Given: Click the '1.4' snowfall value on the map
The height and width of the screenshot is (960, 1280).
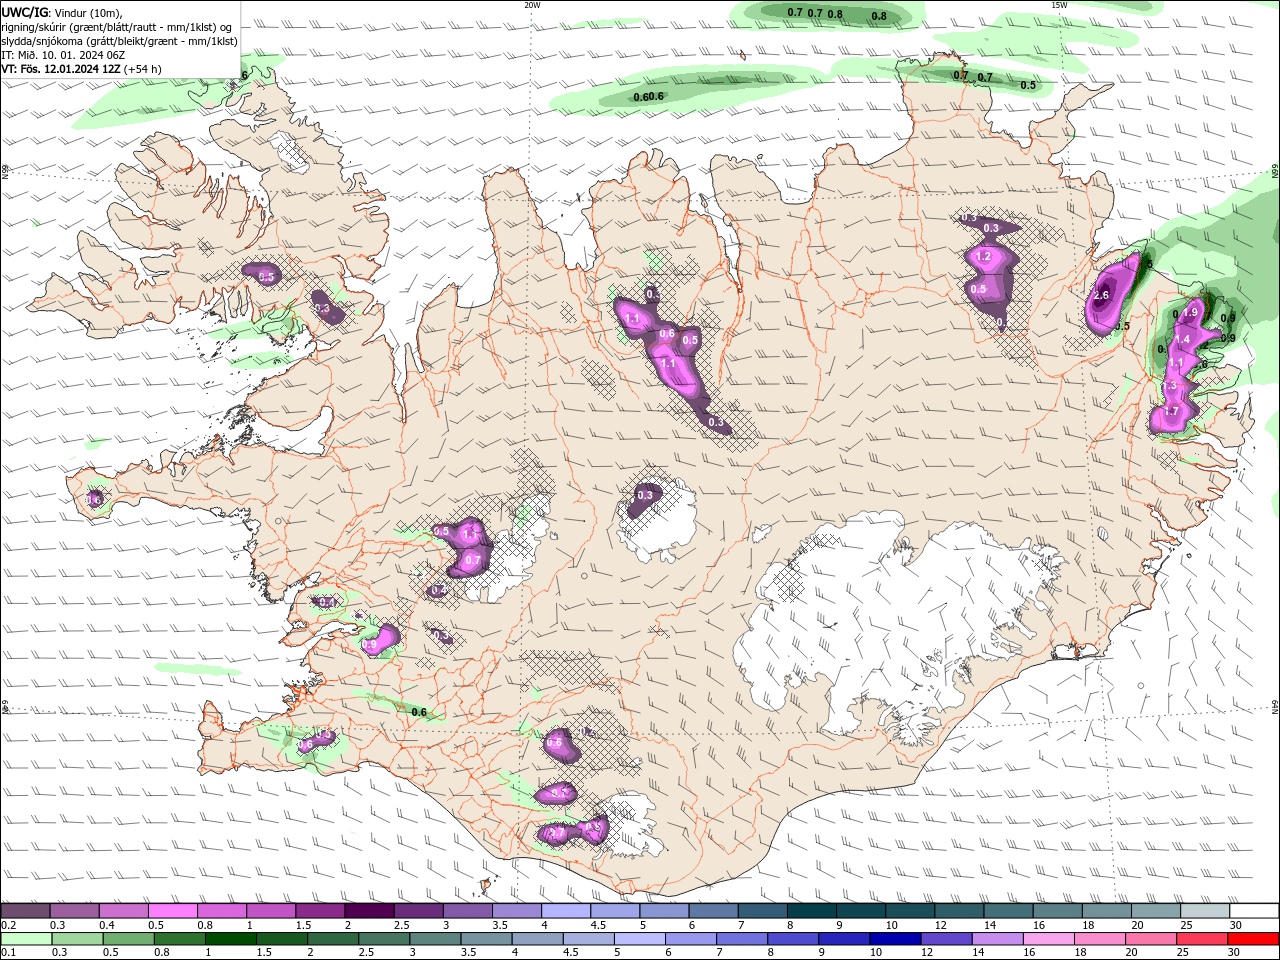Looking at the screenshot, I should pyautogui.click(x=1182, y=340).
